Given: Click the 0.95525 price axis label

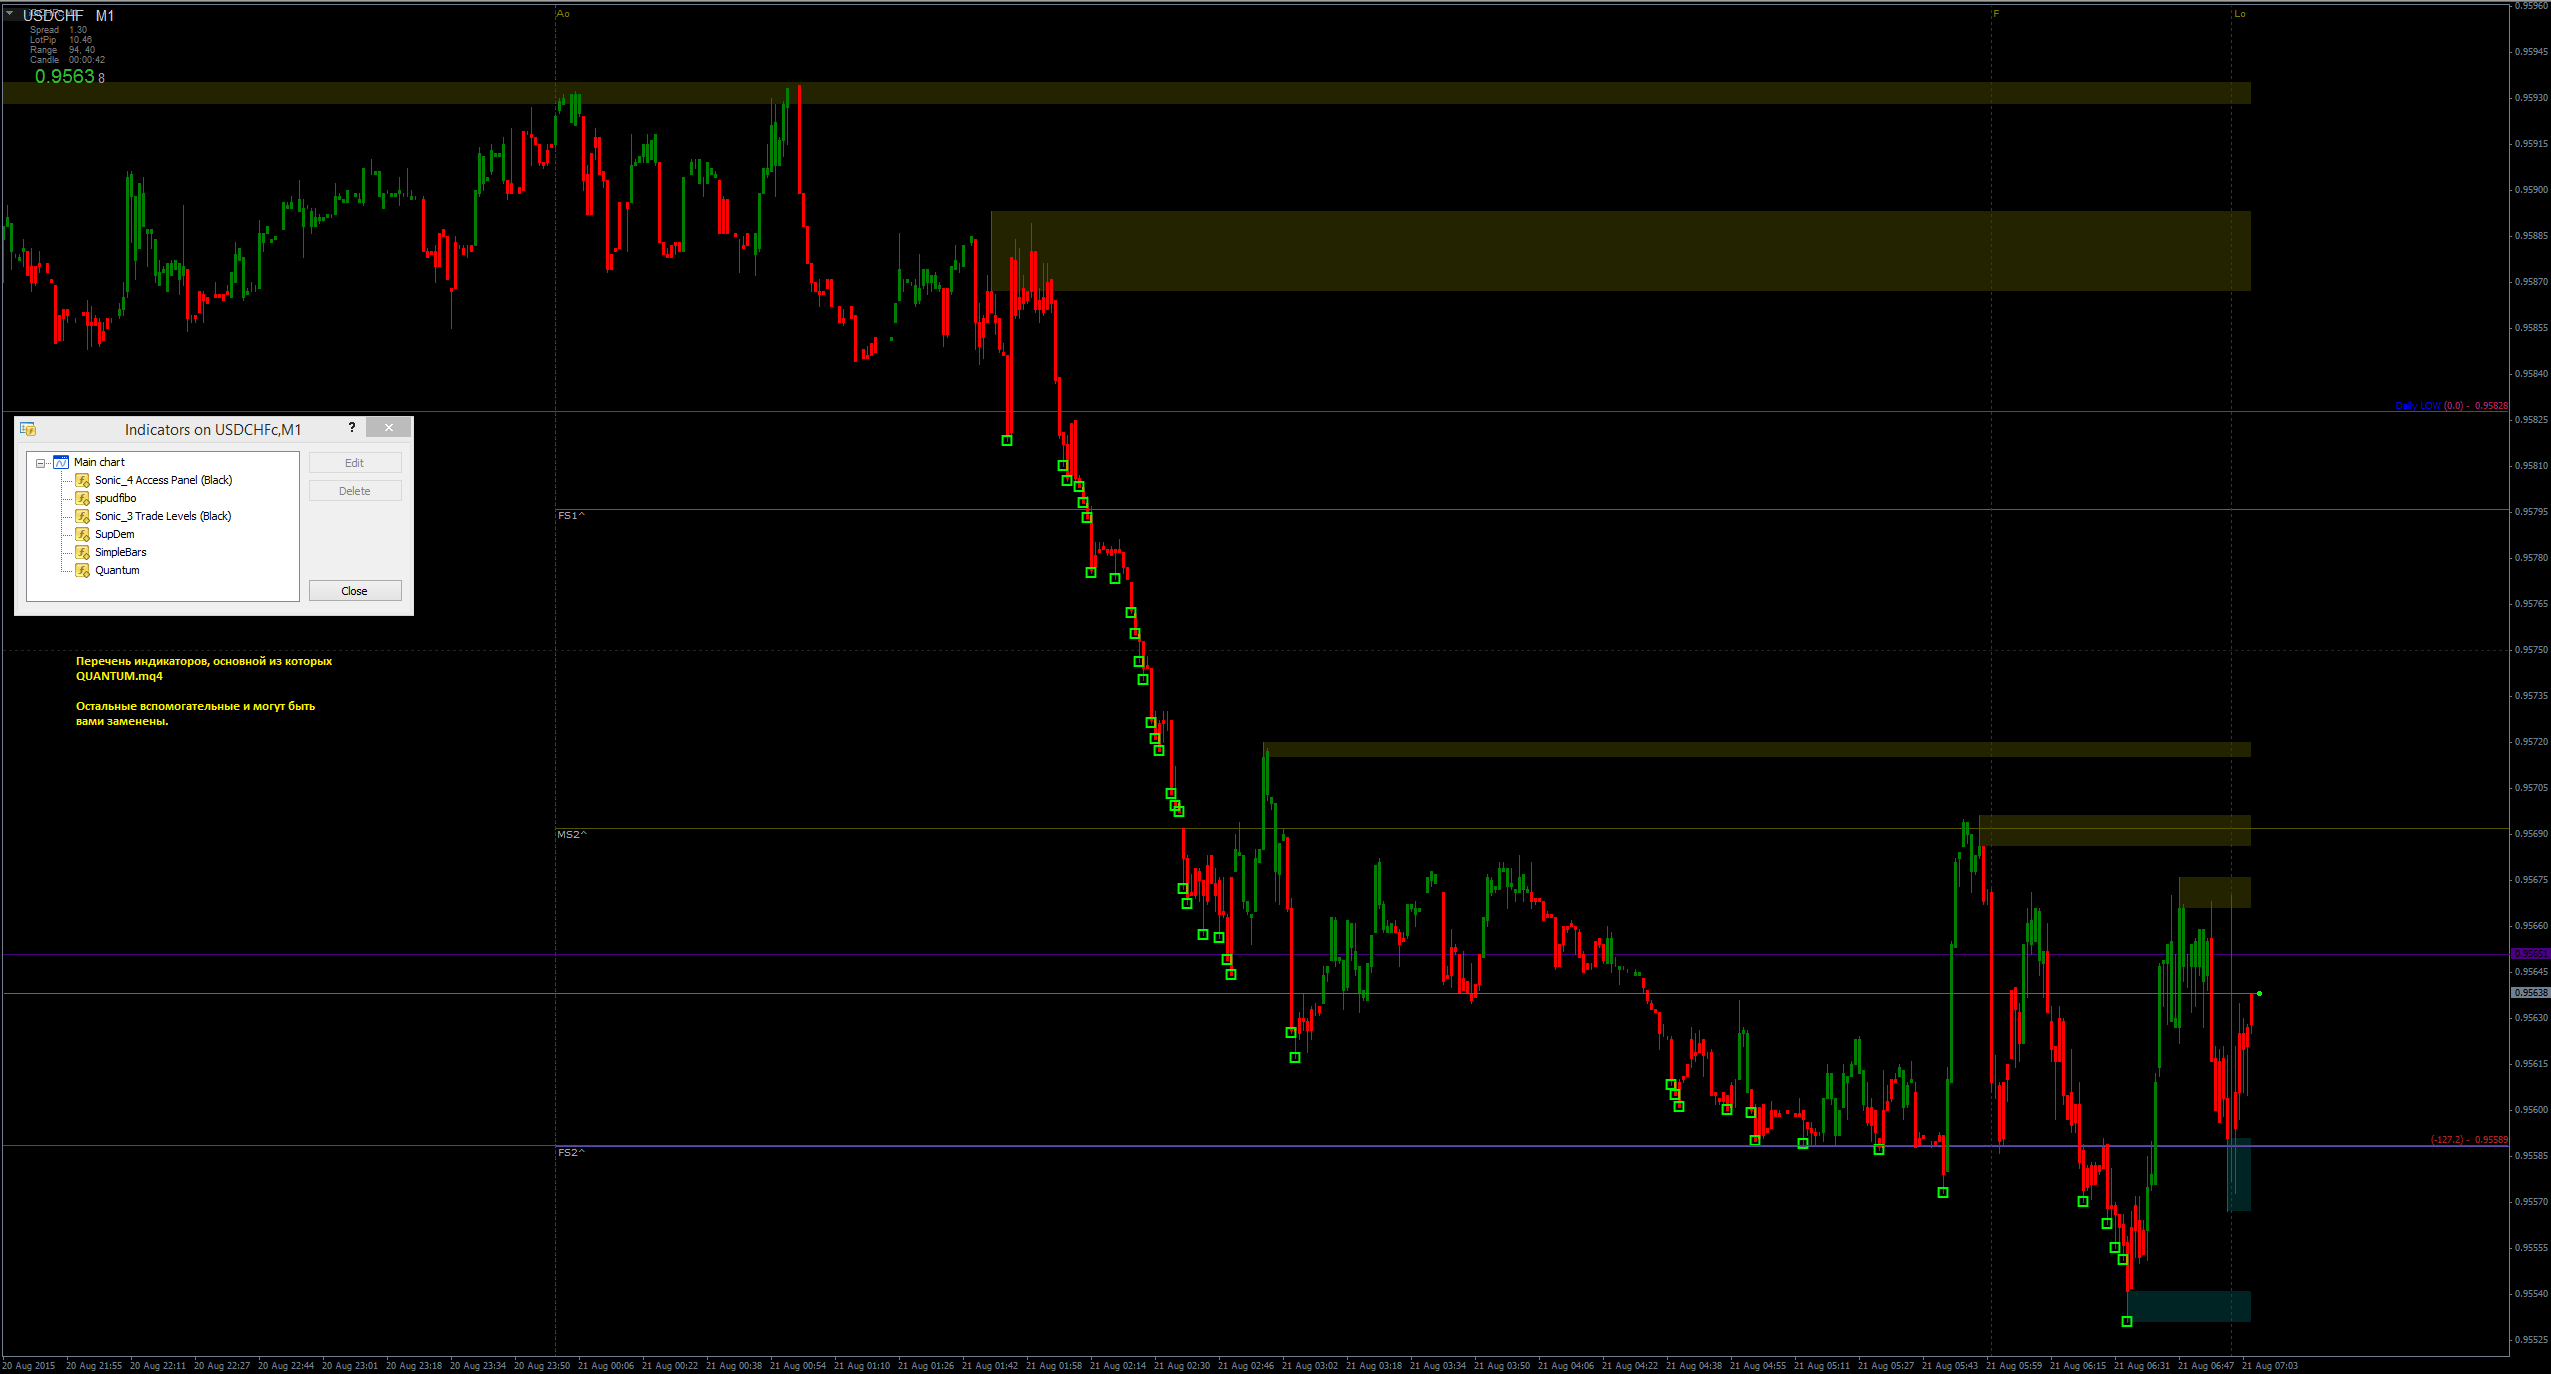Looking at the screenshot, I should tap(2531, 1340).
